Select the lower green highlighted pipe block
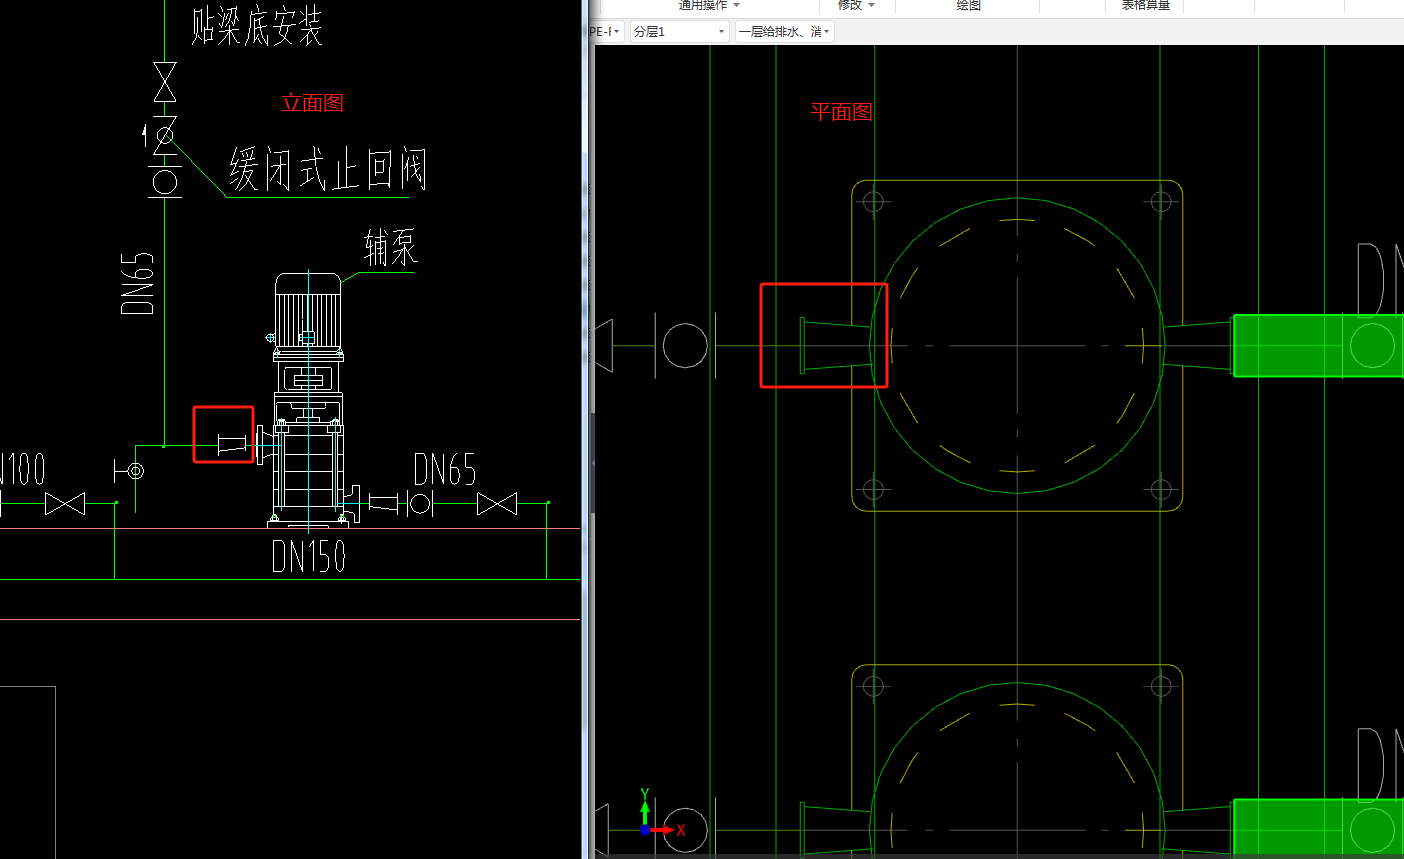 pyautogui.click(x=1317, y=827)
